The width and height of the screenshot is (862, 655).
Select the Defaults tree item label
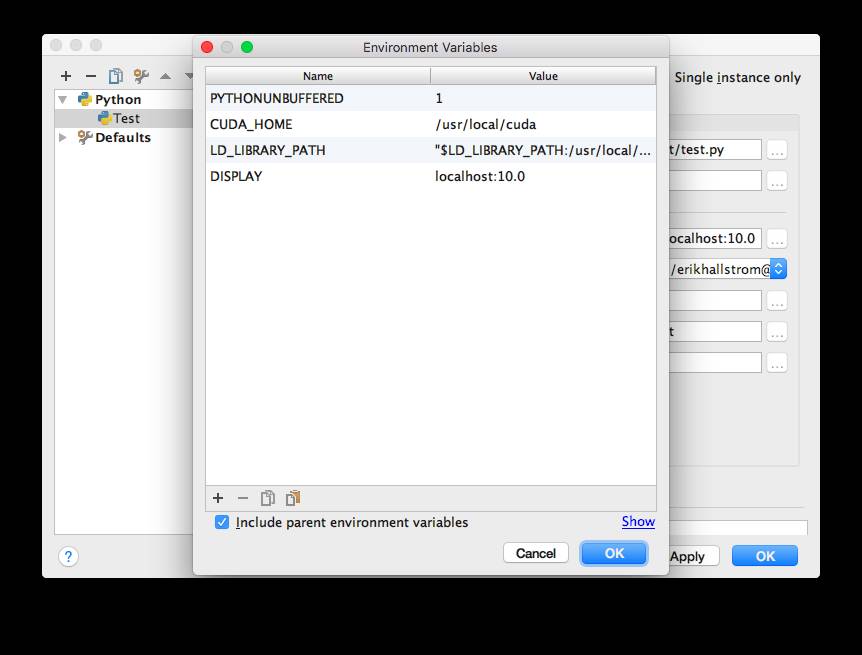coord(123,137)
